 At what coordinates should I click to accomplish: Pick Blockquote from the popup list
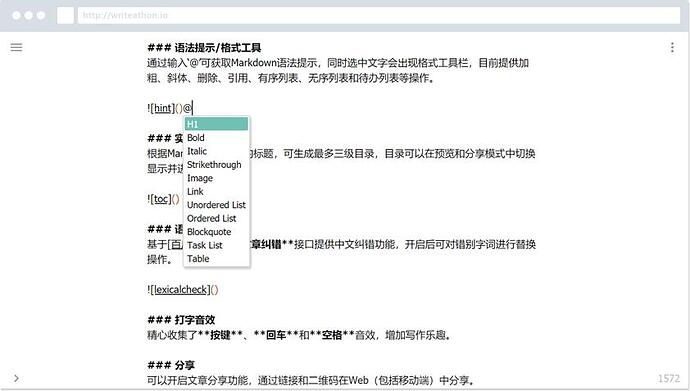[217, 232]
